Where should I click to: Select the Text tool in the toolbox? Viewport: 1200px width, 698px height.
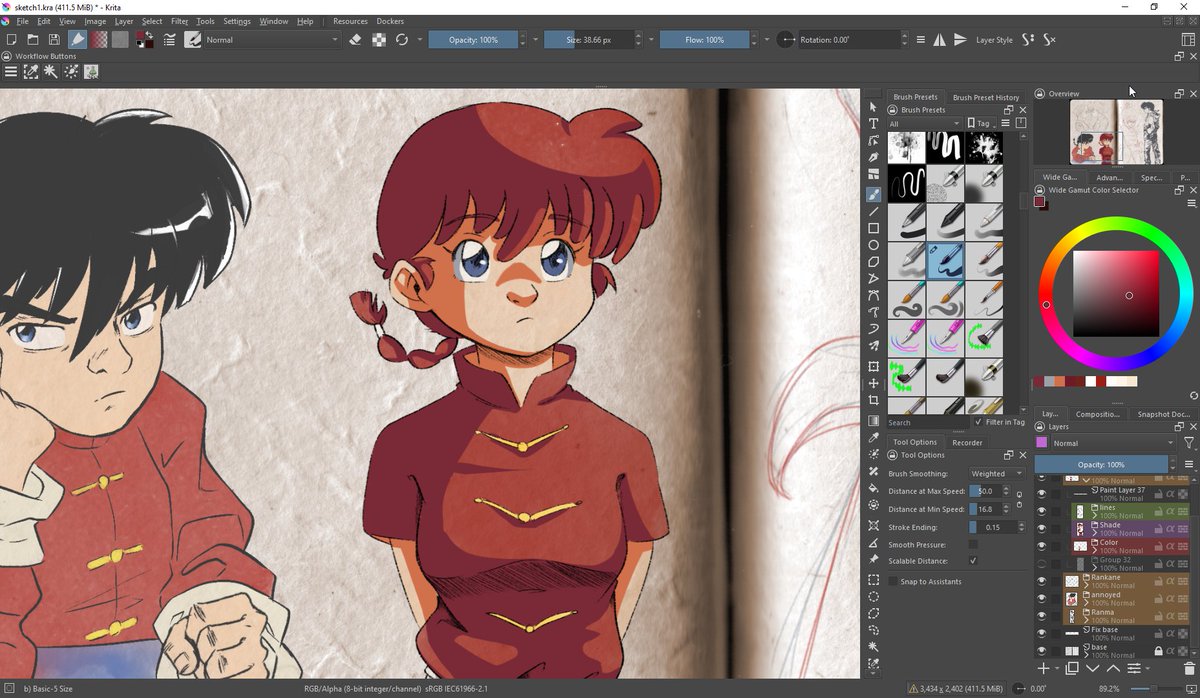(873, 124)
